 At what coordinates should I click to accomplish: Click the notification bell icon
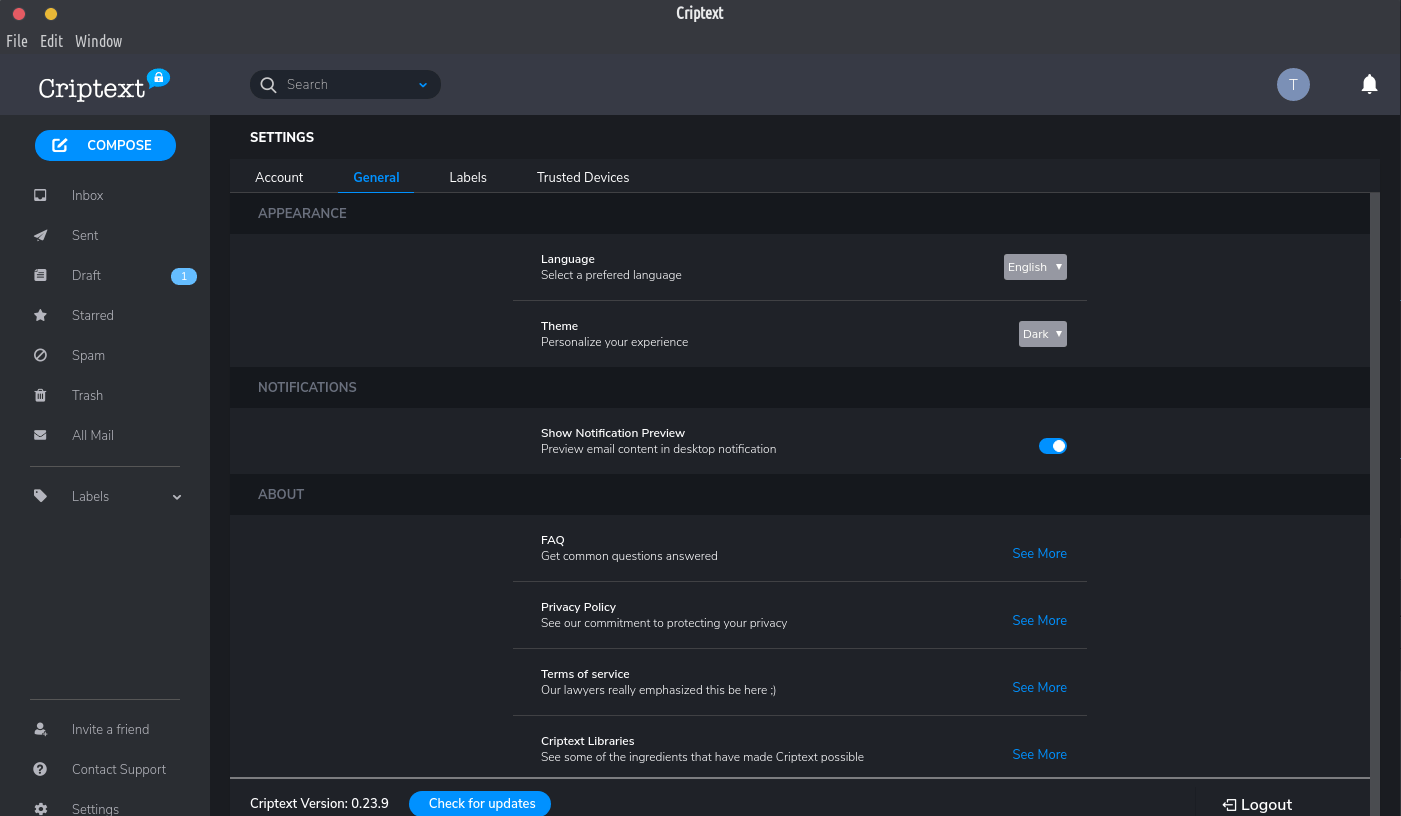pos(1369,85)
